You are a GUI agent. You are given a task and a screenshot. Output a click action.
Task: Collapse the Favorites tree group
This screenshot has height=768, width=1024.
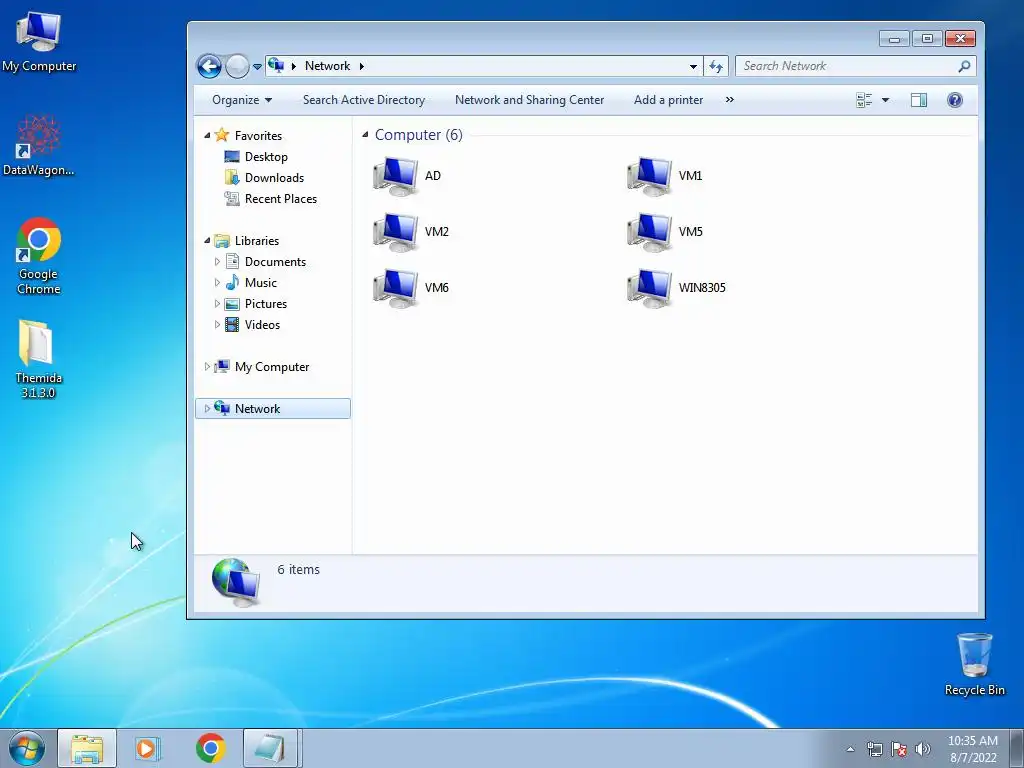[x=207, y=135]
